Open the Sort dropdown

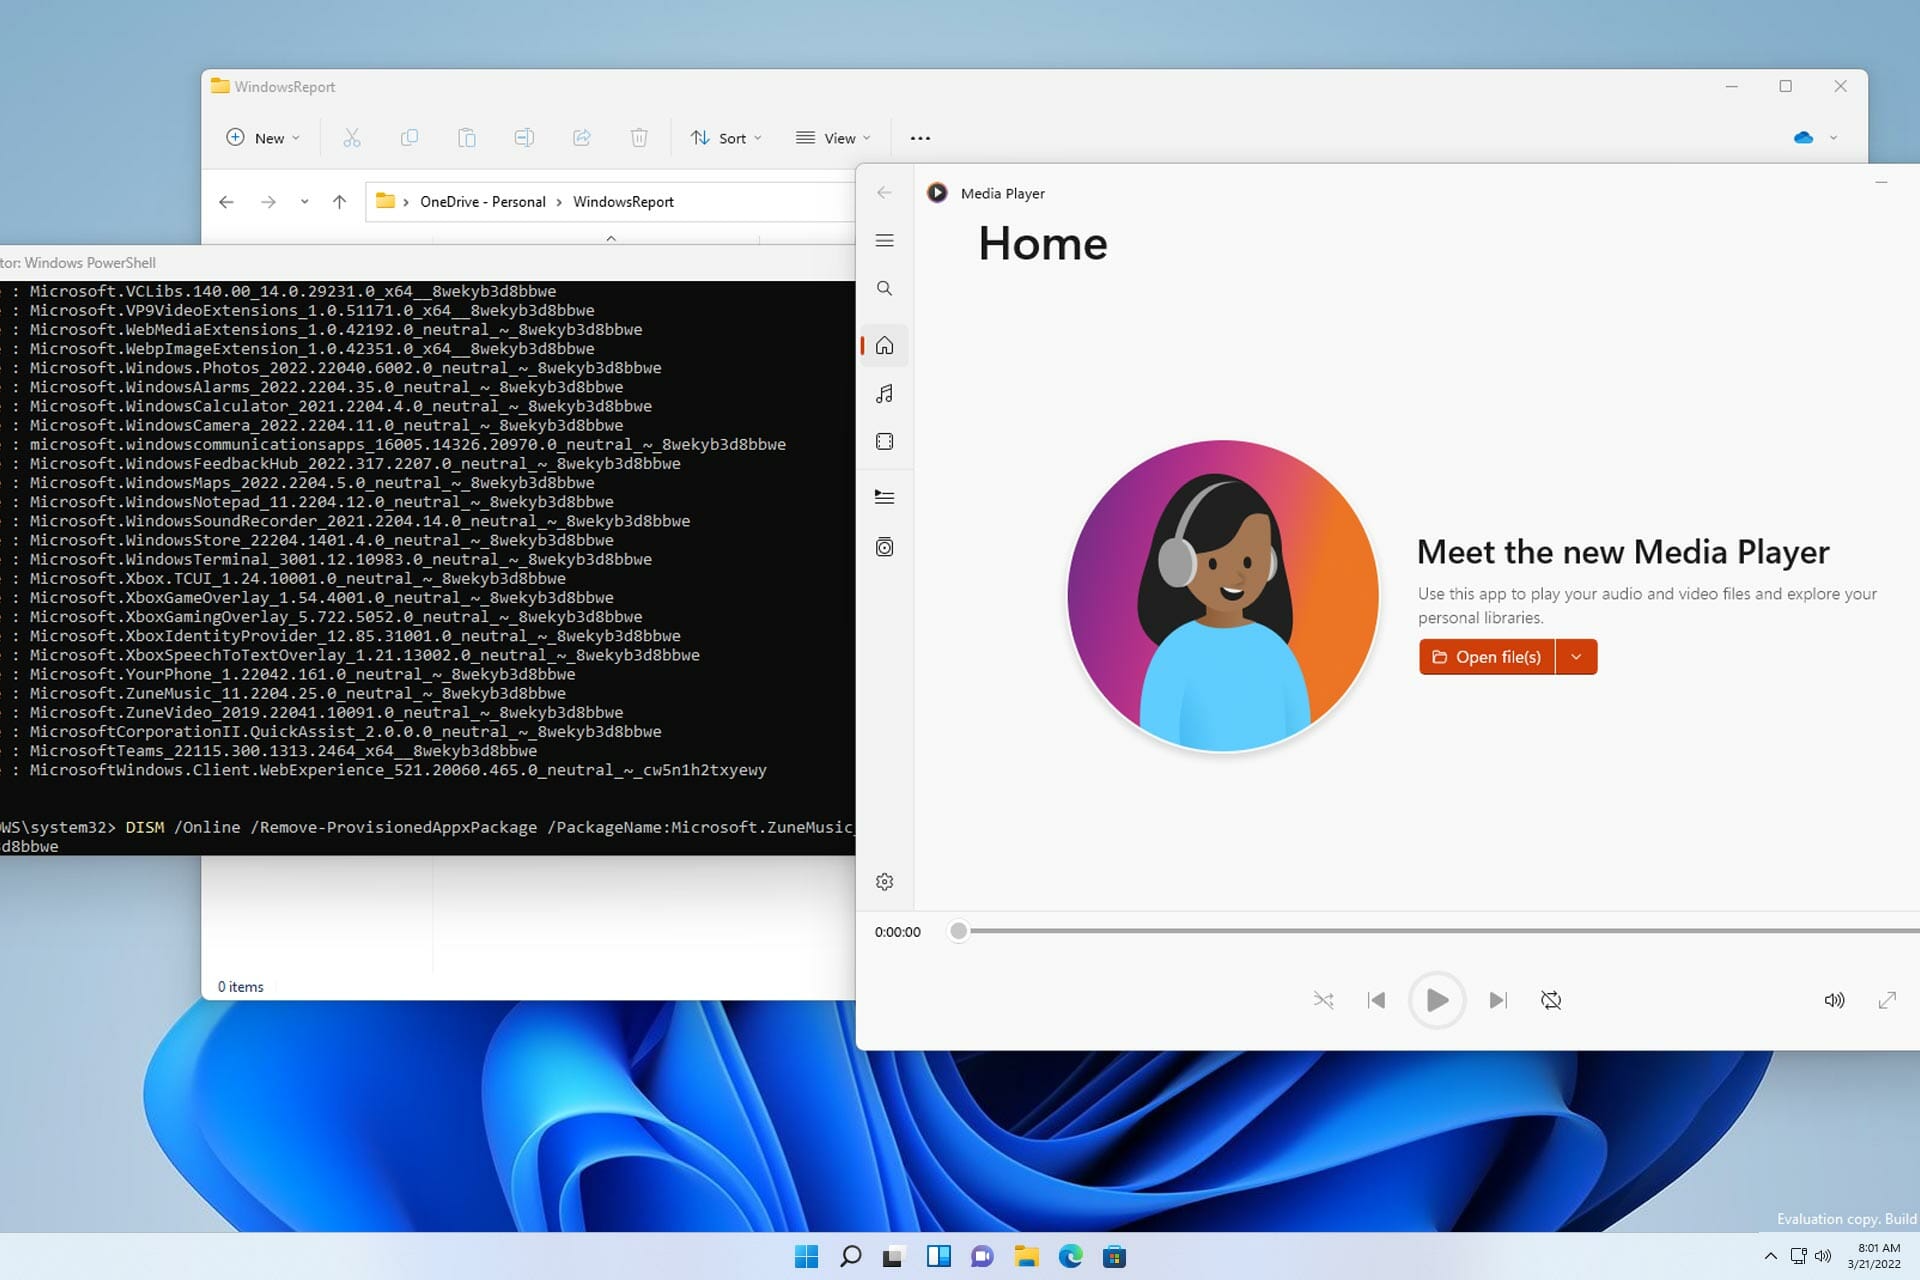pos(726,137)
